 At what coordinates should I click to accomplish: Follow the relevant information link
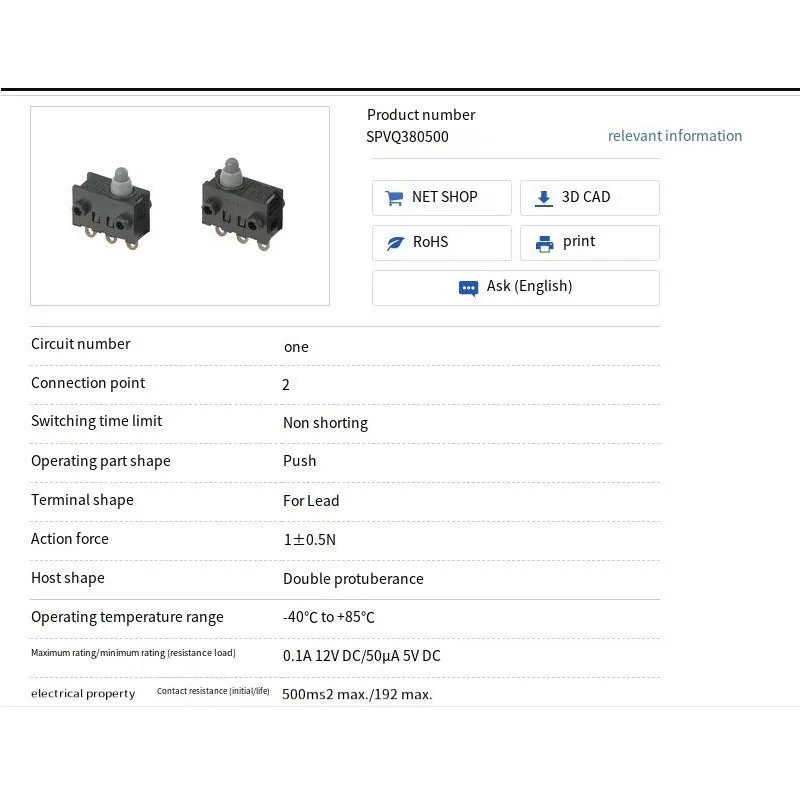click(x=674, y=136)
